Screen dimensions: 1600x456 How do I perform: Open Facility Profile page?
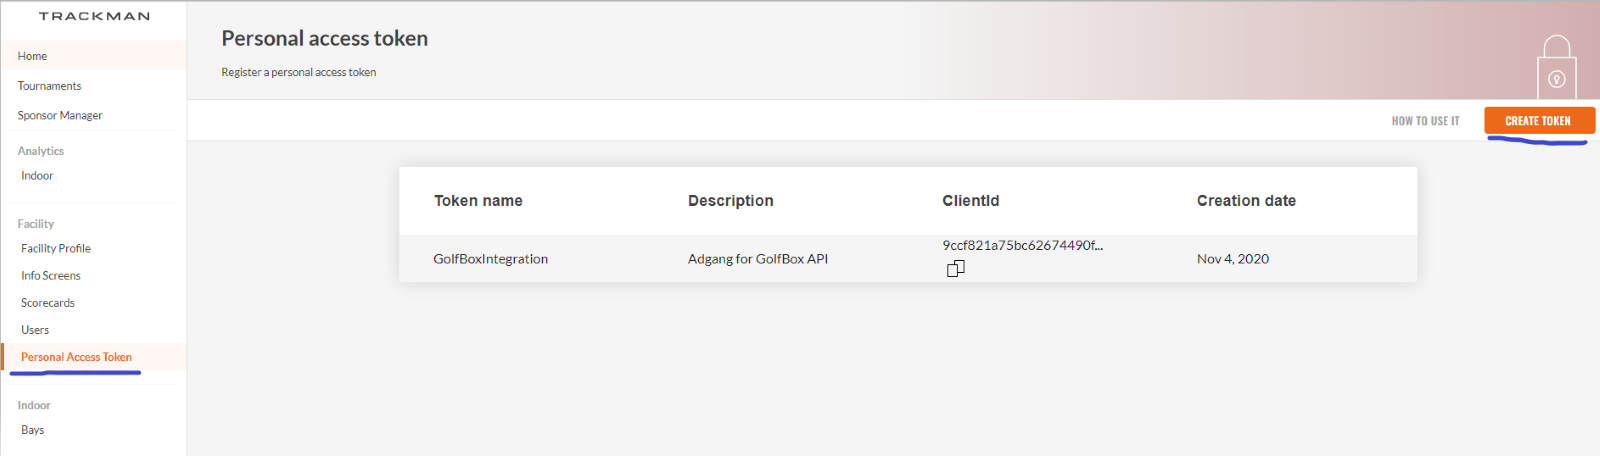coord(56,248)
